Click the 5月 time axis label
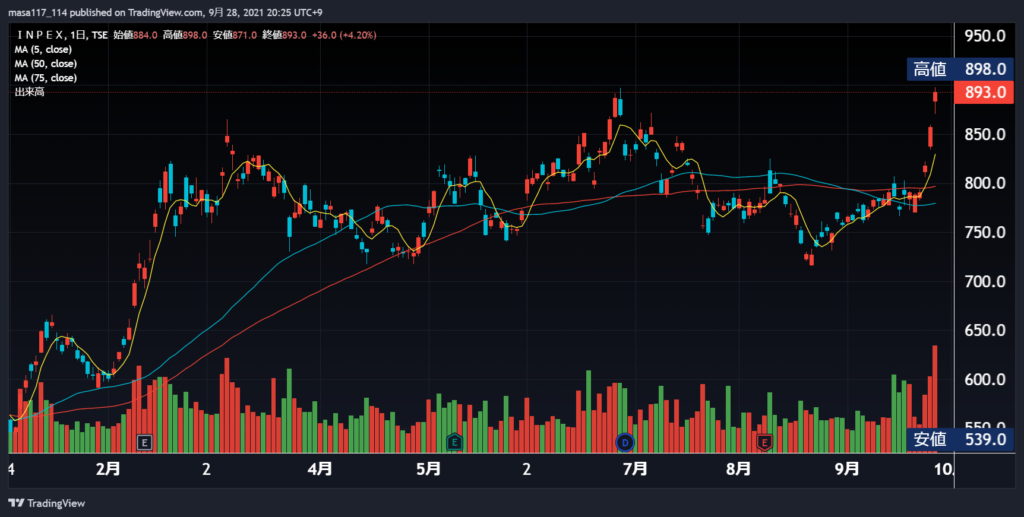1024x517 pixels. coord(428,469)
